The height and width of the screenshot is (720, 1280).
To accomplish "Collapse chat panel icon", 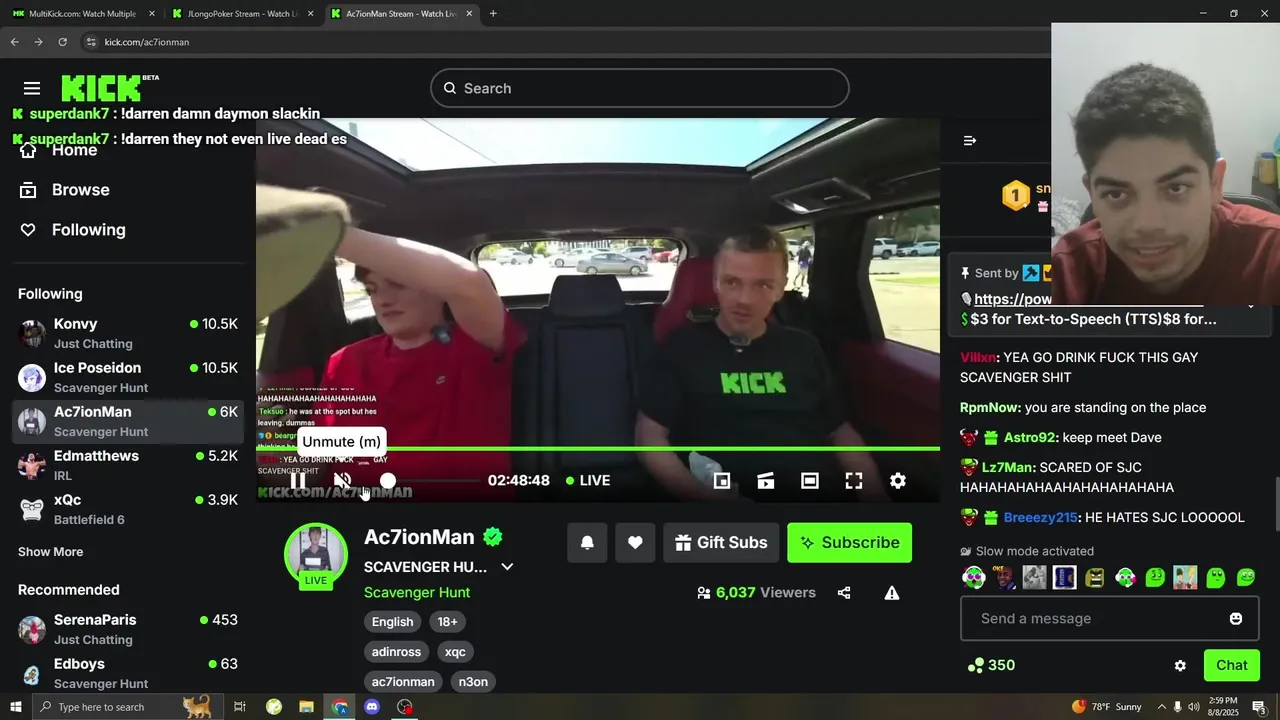I will 969,141.
